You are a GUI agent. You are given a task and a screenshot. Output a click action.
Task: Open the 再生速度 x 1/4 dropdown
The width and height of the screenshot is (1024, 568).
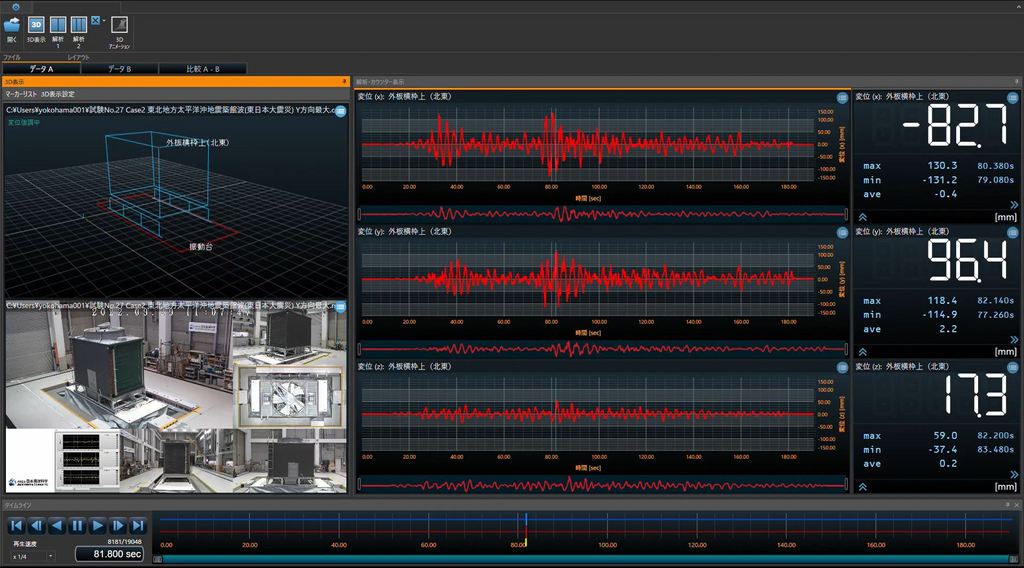point(32,556)
